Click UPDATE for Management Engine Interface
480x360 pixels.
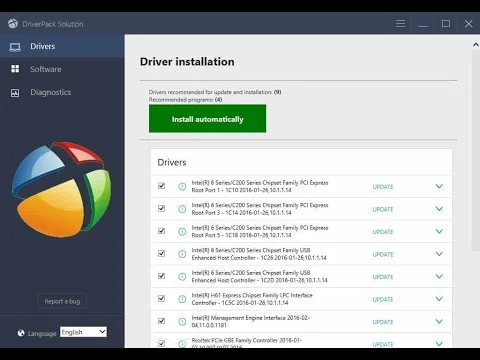click(x=383, y=322)
